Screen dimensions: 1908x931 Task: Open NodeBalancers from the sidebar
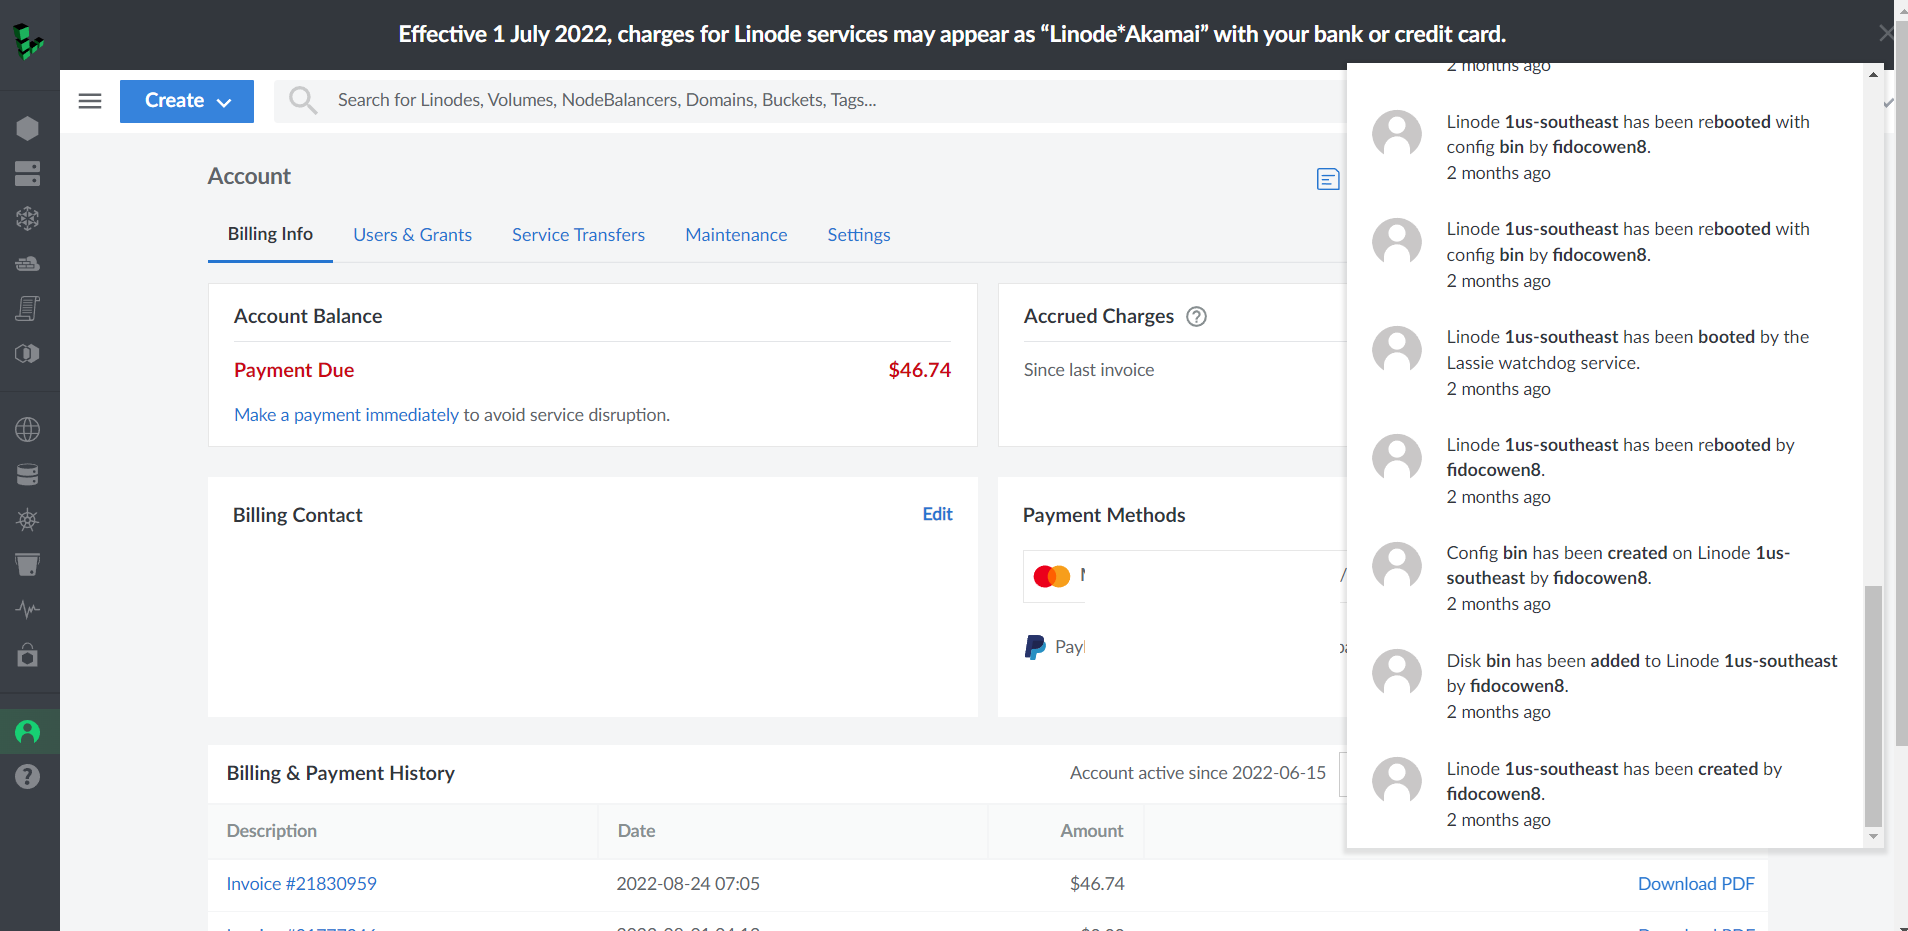pos(28,219)
